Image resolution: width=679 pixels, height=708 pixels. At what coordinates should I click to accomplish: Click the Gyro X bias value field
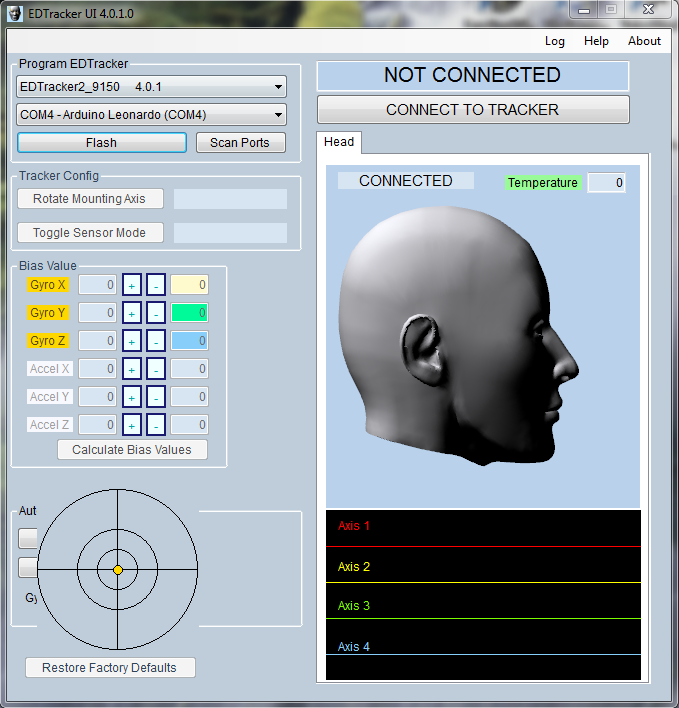coord(98,285)
